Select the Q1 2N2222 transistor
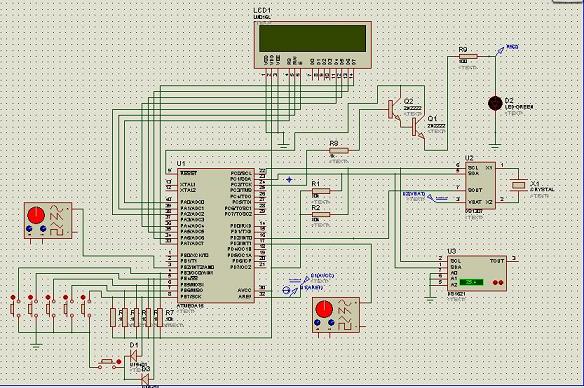The width and height of the screenshot is (584, 388). 417,128
